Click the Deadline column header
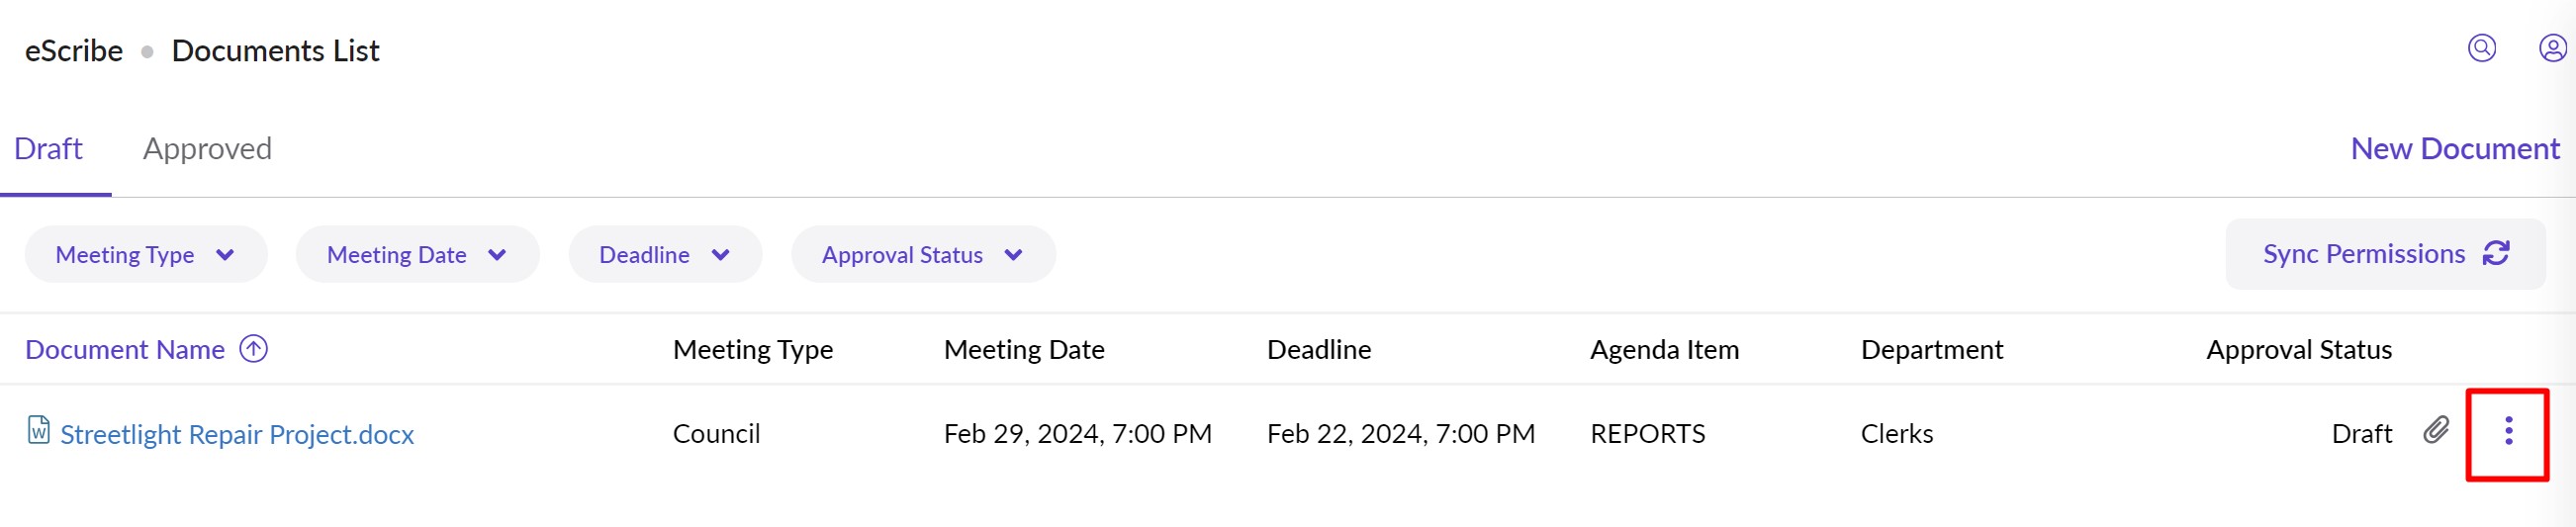 point(1318,350)
